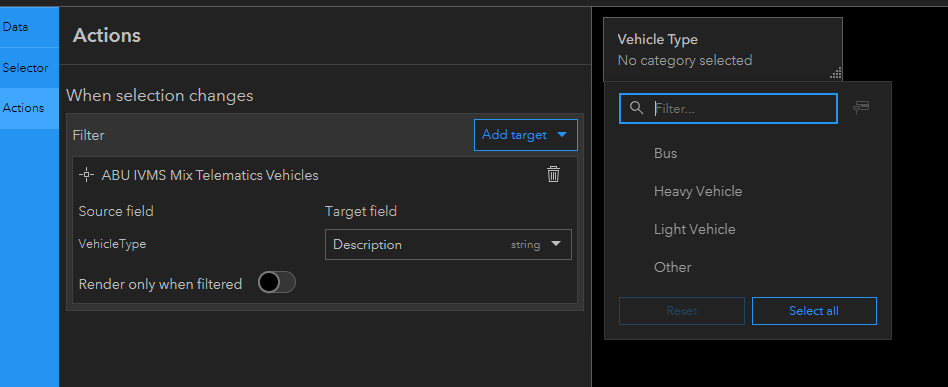The height and width of the screenshot is (387, 948).
Task: Click the When selection changes heading
Action: (160, 96)
